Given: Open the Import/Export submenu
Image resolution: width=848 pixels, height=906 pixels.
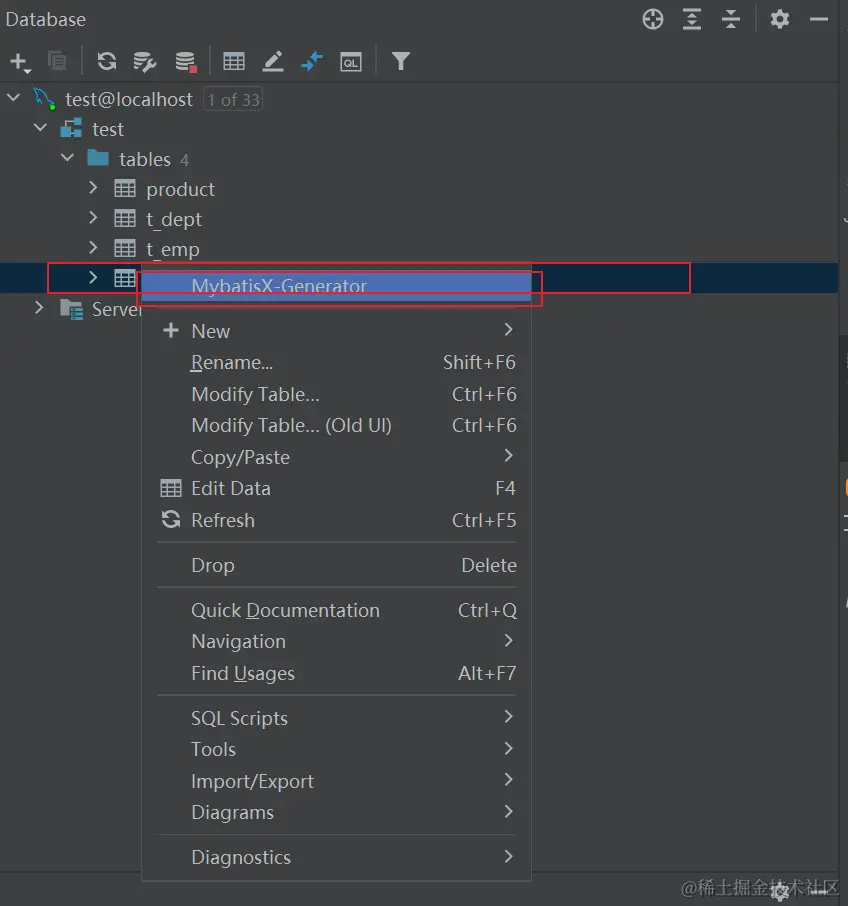Looking at the screenshot, I should (x=336, y=781).
